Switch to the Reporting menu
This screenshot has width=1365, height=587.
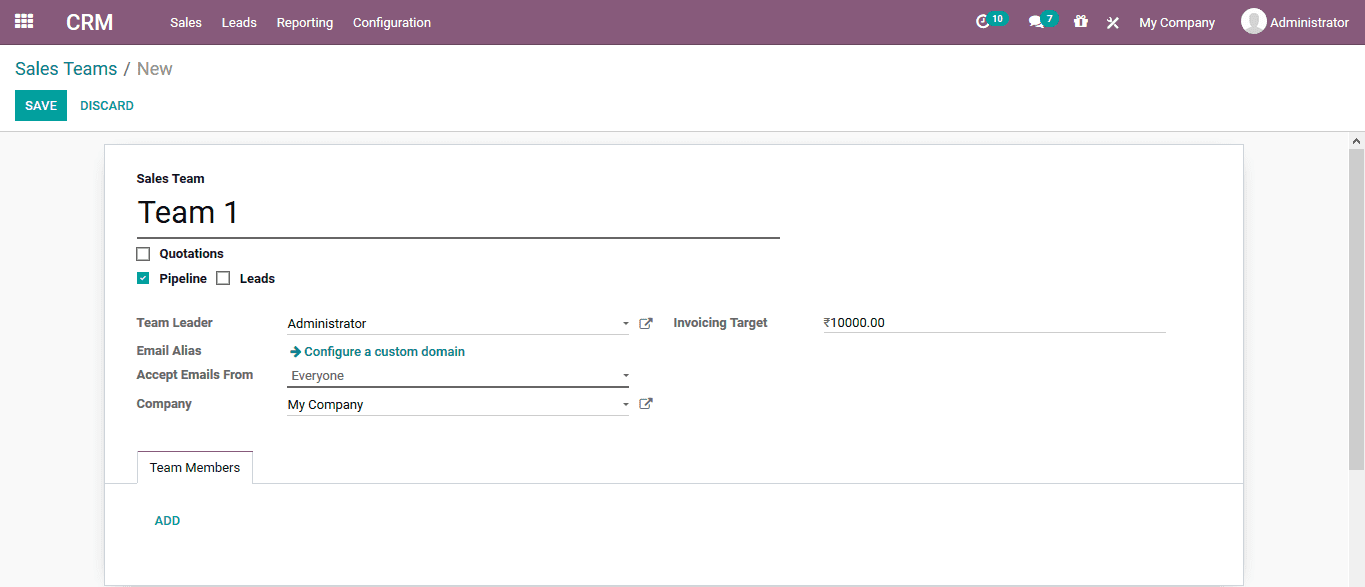304,22
